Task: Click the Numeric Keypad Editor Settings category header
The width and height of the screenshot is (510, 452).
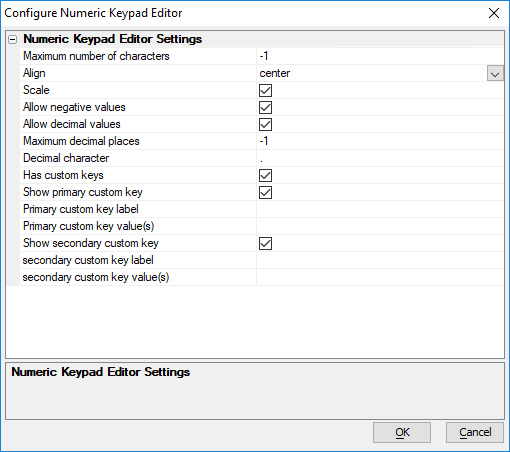Action: [112, 39]
